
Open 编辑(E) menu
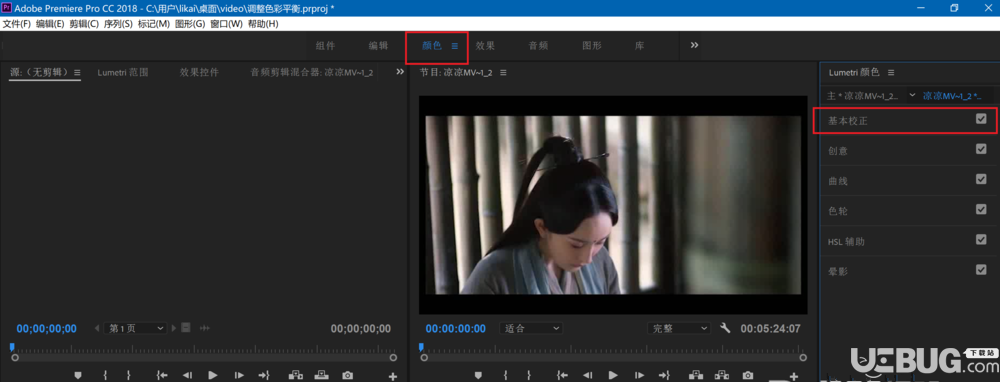(x=50, y=24)
